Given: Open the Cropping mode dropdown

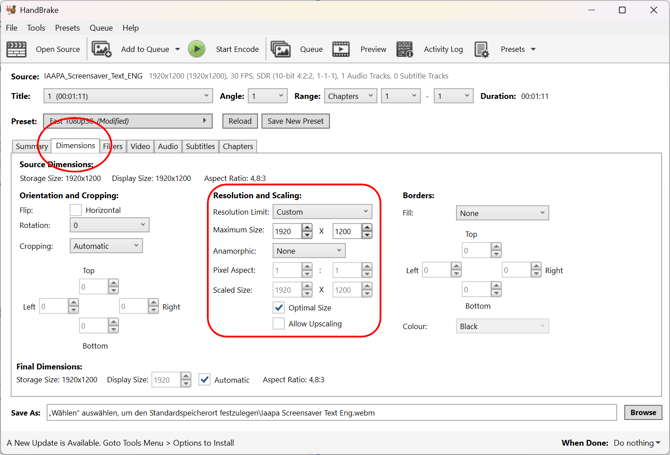Looking at the screenshot, I should (106, 246).
